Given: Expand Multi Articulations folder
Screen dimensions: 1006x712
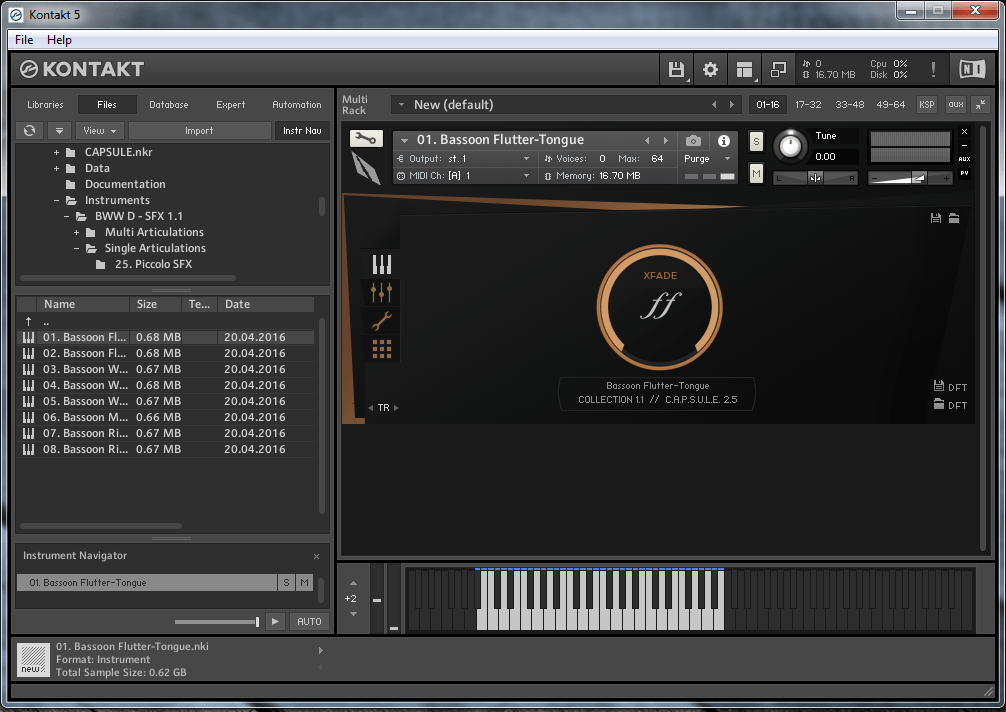Looking at the screenshot, I should (76, 233).
